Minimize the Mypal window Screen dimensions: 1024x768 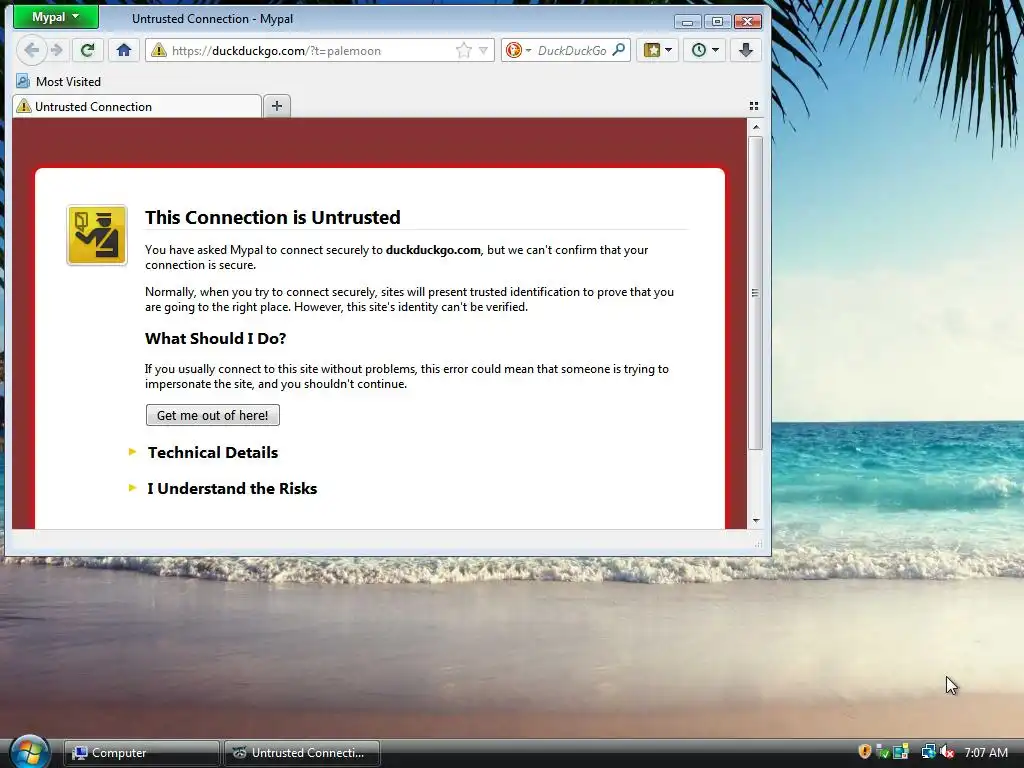tap(687, 22)
